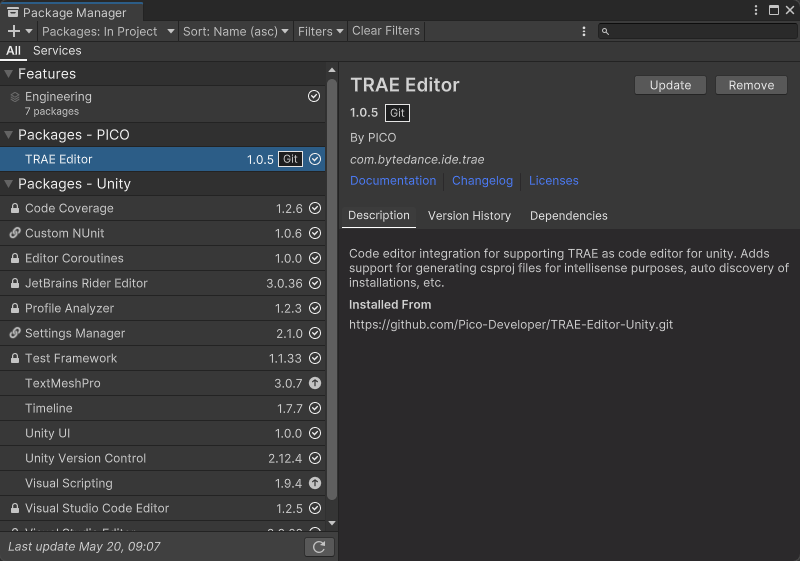Image resolution: width=800 pixels, height=561 pixels.
Task: Select the Engineering feature row
Action: 162,104
